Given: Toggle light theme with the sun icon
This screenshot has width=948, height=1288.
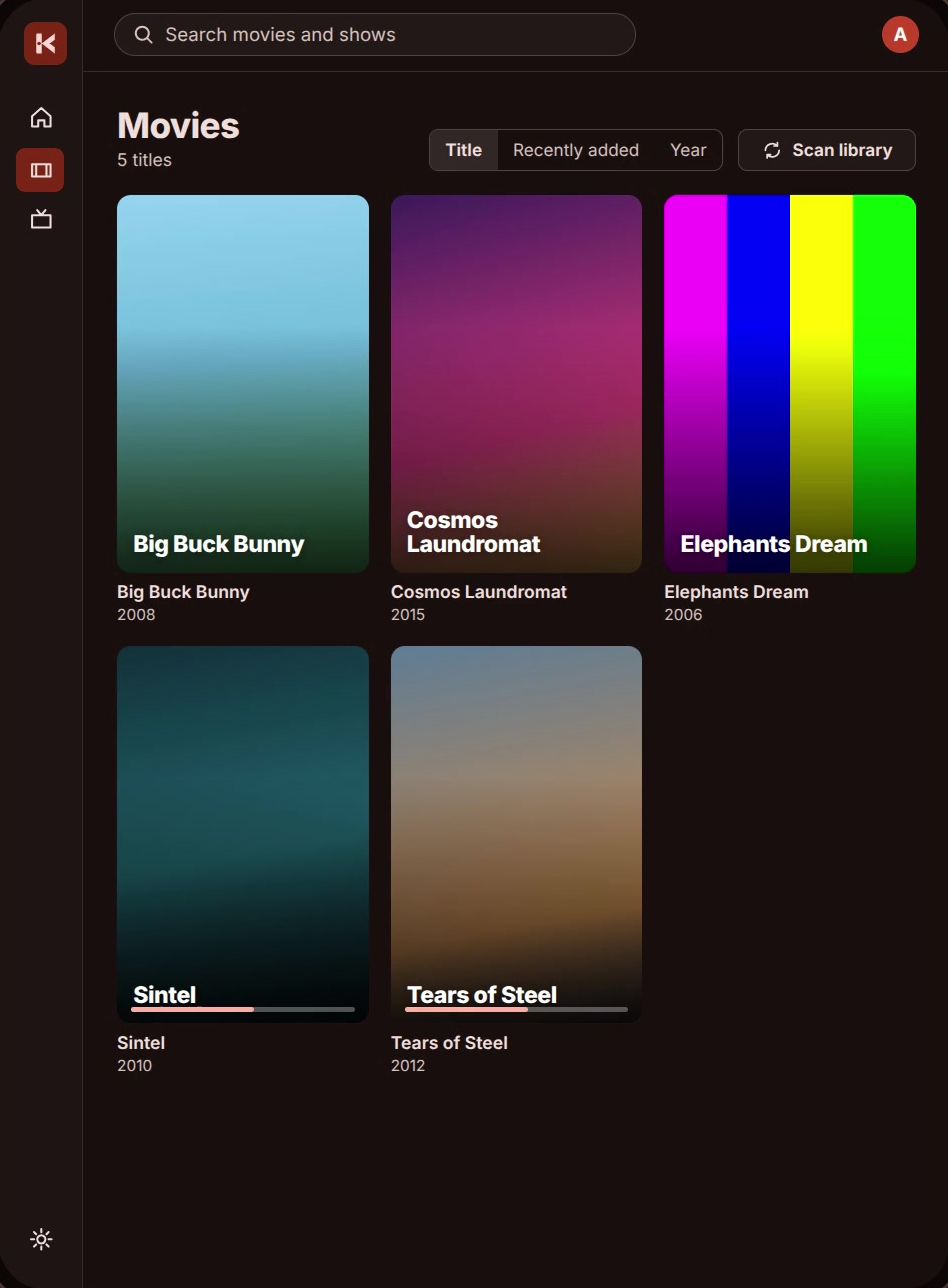Looking at the screenshot, I should tap(41, 1239).
